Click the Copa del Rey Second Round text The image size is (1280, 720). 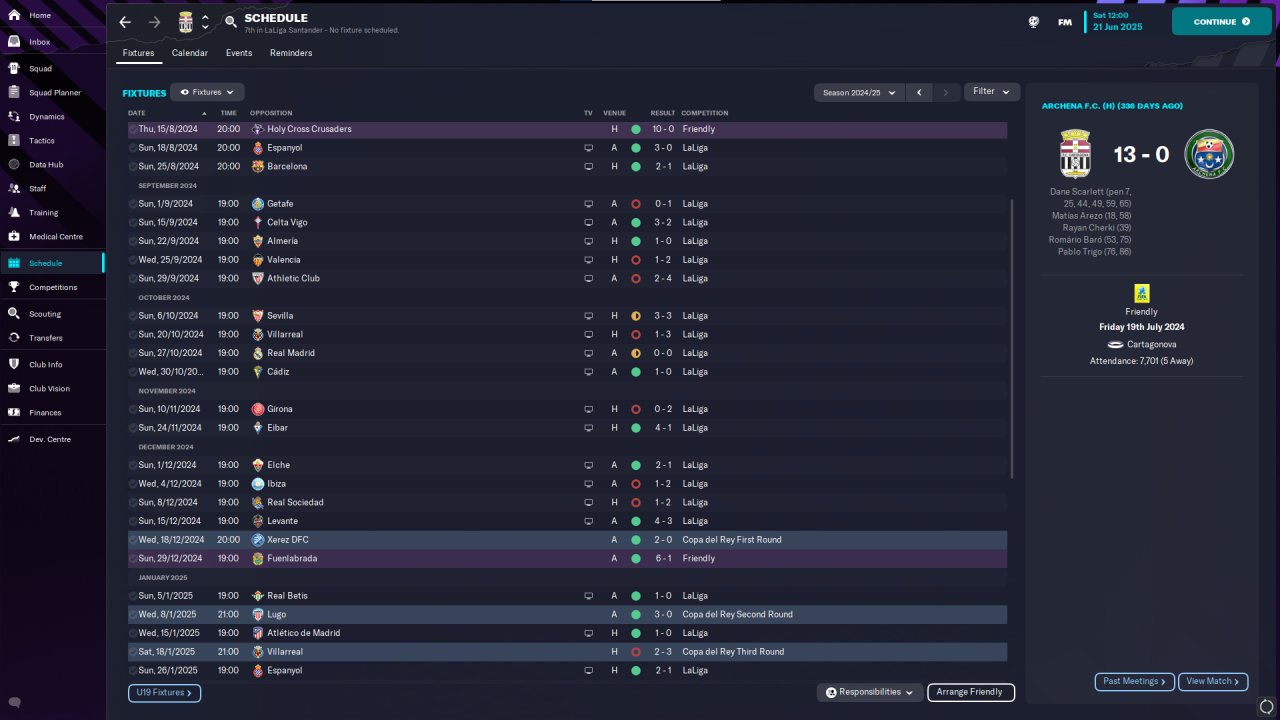[x=738, y=615]
